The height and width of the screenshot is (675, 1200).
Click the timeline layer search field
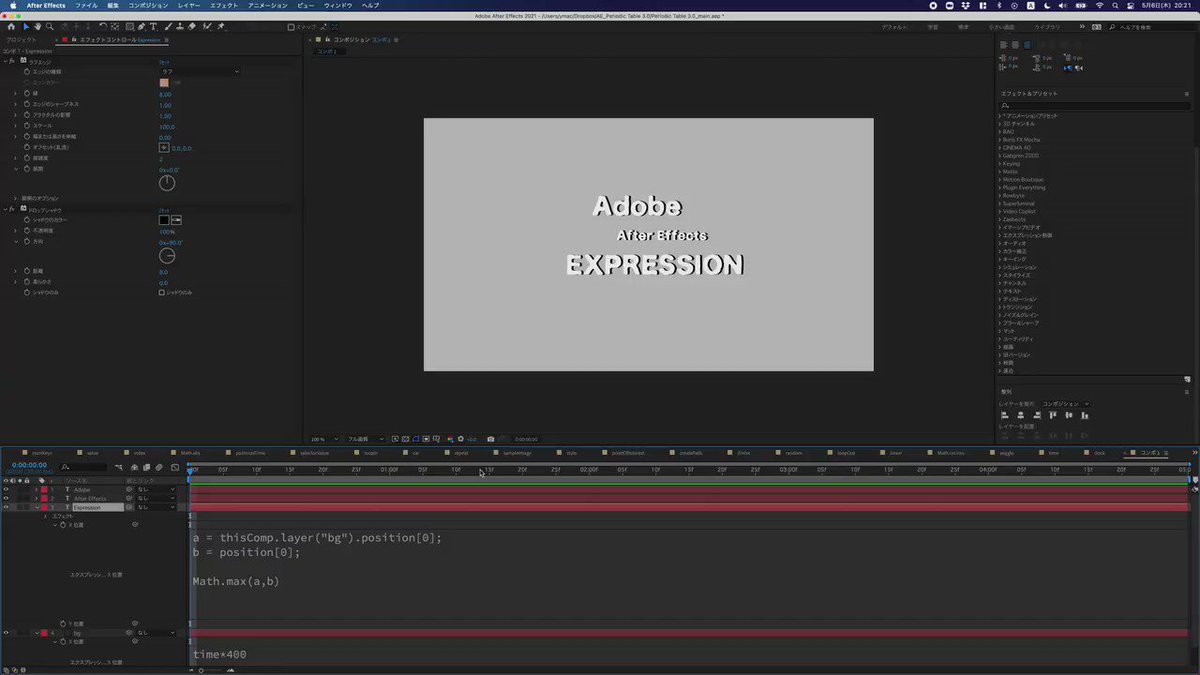click(x=82, y=467)
